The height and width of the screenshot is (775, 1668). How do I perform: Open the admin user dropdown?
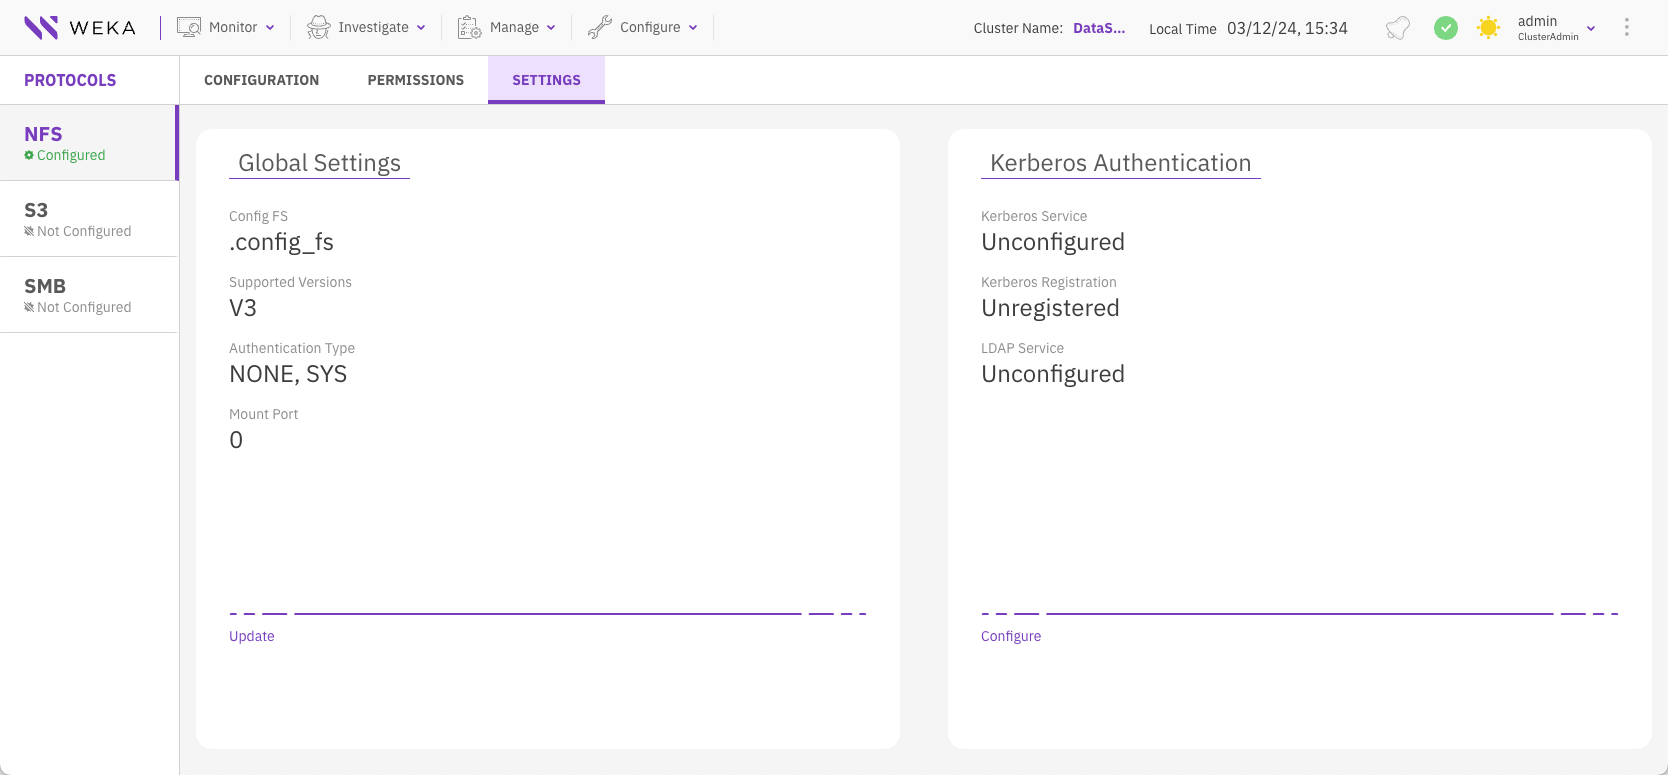click(1591, 28)
